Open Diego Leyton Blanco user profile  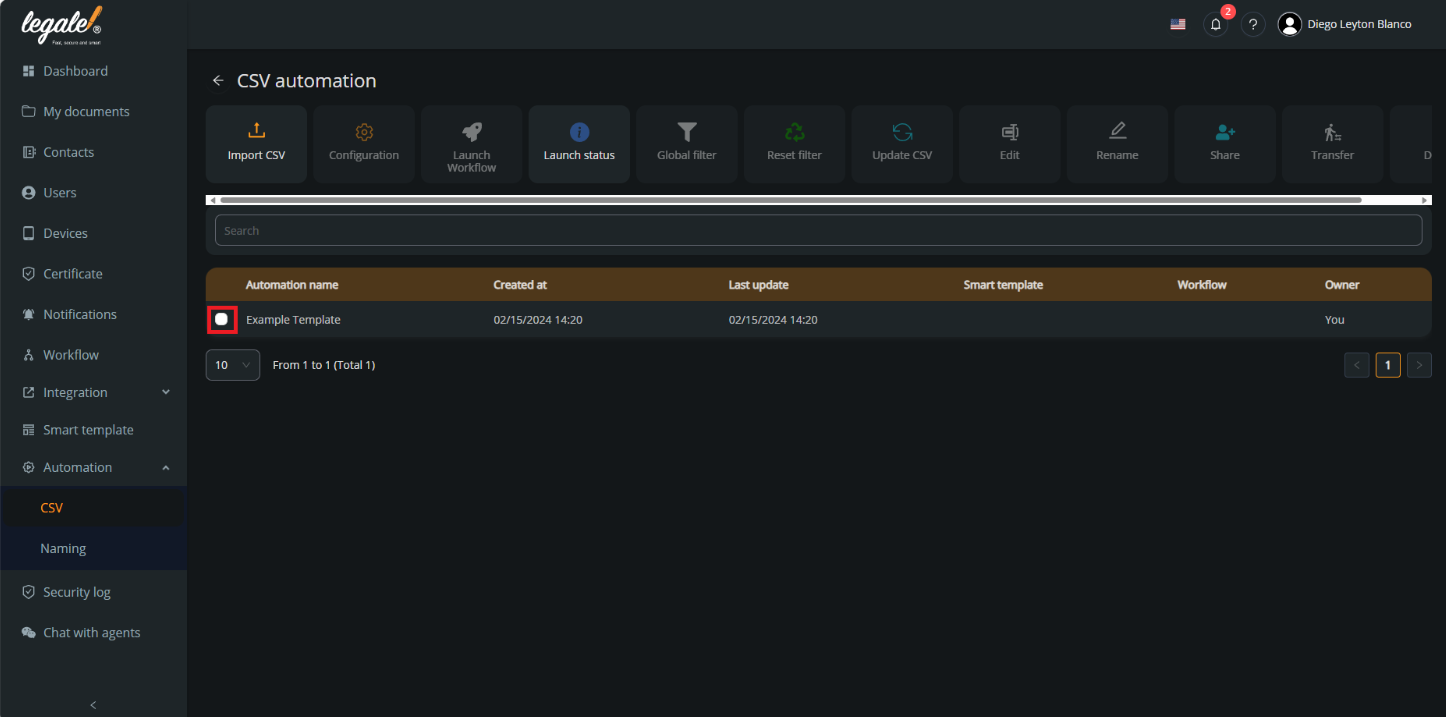coord(1346,25)
